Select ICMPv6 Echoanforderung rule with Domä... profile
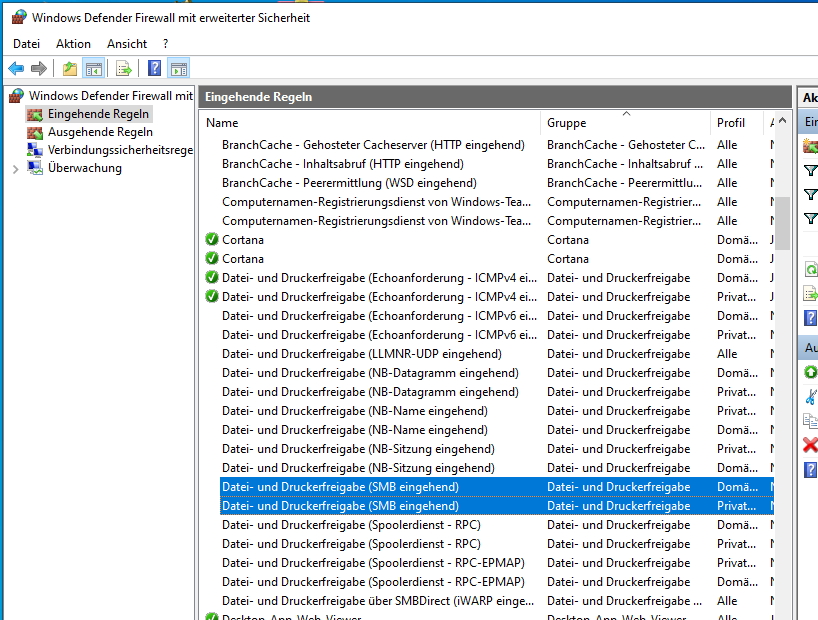The width and height of the screenshot is (818, 620). click(x=379, y=316)
